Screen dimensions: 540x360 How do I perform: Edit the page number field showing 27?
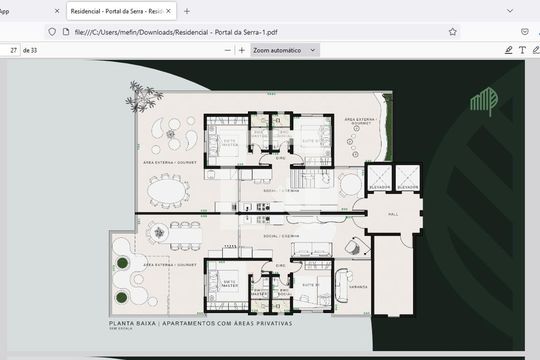(10, 50)
